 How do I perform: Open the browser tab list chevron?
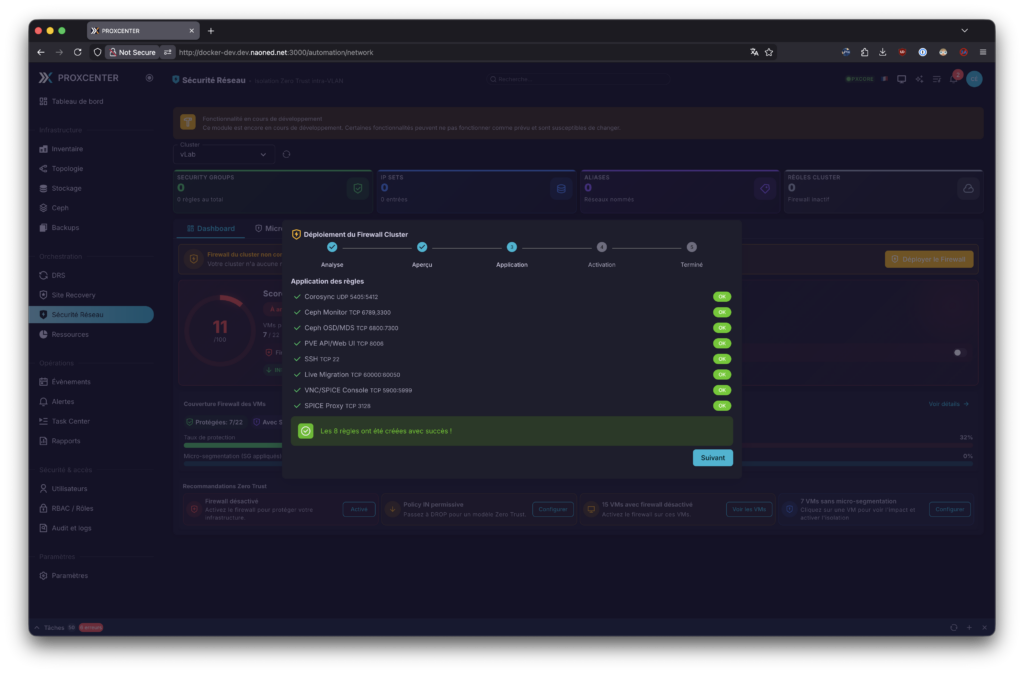pos(964,31)
